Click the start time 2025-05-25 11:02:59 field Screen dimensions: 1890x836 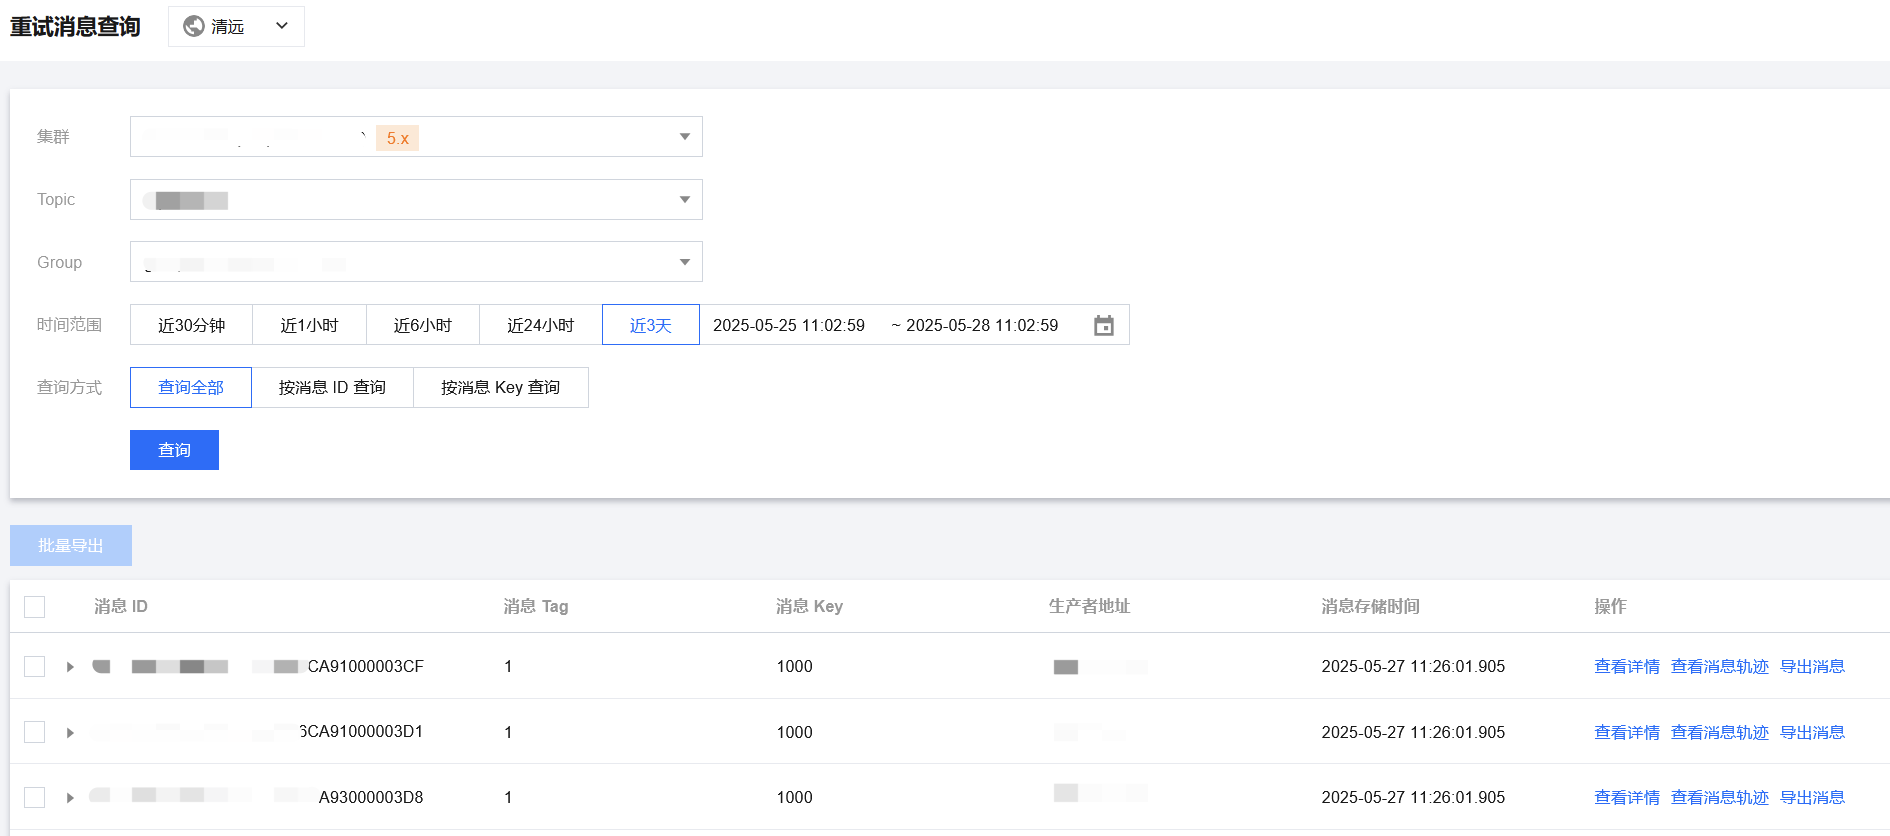point(789,326)
